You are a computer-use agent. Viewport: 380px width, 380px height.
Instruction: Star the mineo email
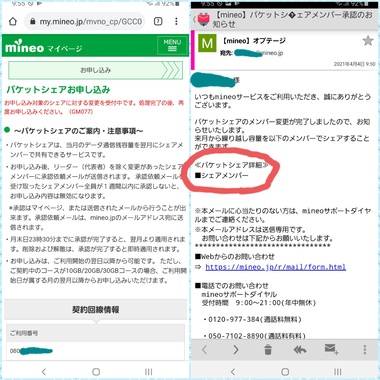point(368,41)
